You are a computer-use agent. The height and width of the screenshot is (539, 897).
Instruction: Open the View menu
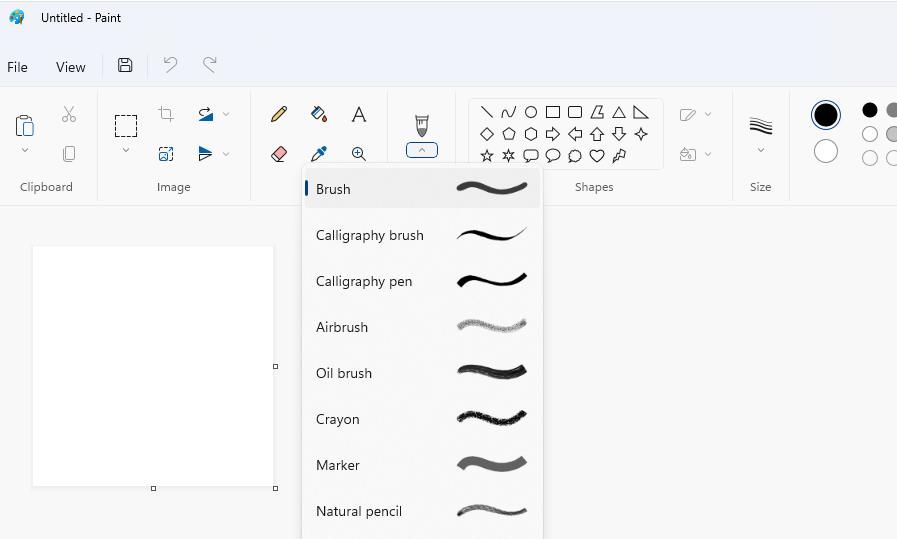click(70, 67)
